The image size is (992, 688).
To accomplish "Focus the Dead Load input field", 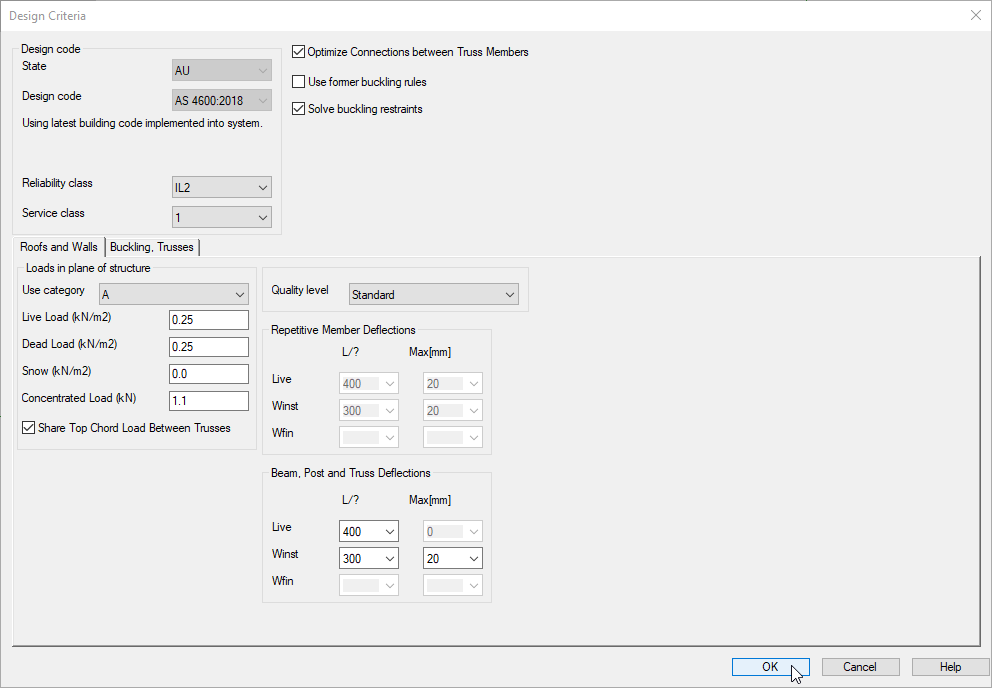I will point(208,347).
